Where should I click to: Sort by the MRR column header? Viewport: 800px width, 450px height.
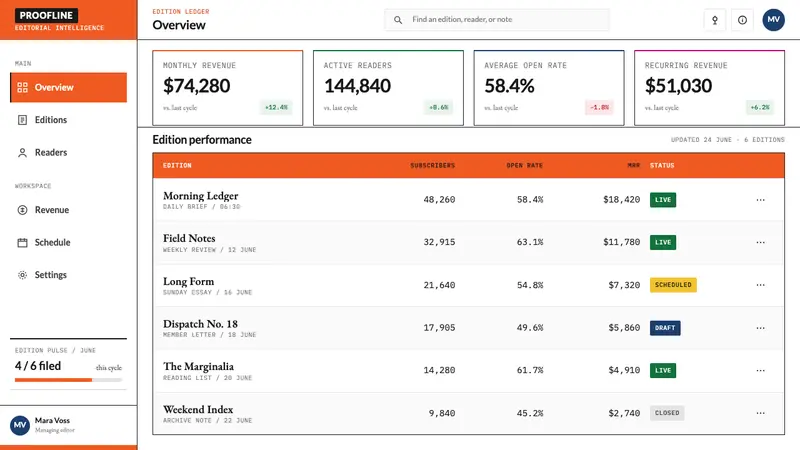pos(634,166)
